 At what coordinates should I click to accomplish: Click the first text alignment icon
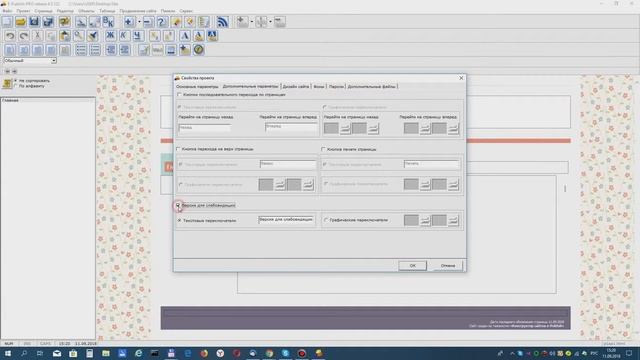point(10,50)
